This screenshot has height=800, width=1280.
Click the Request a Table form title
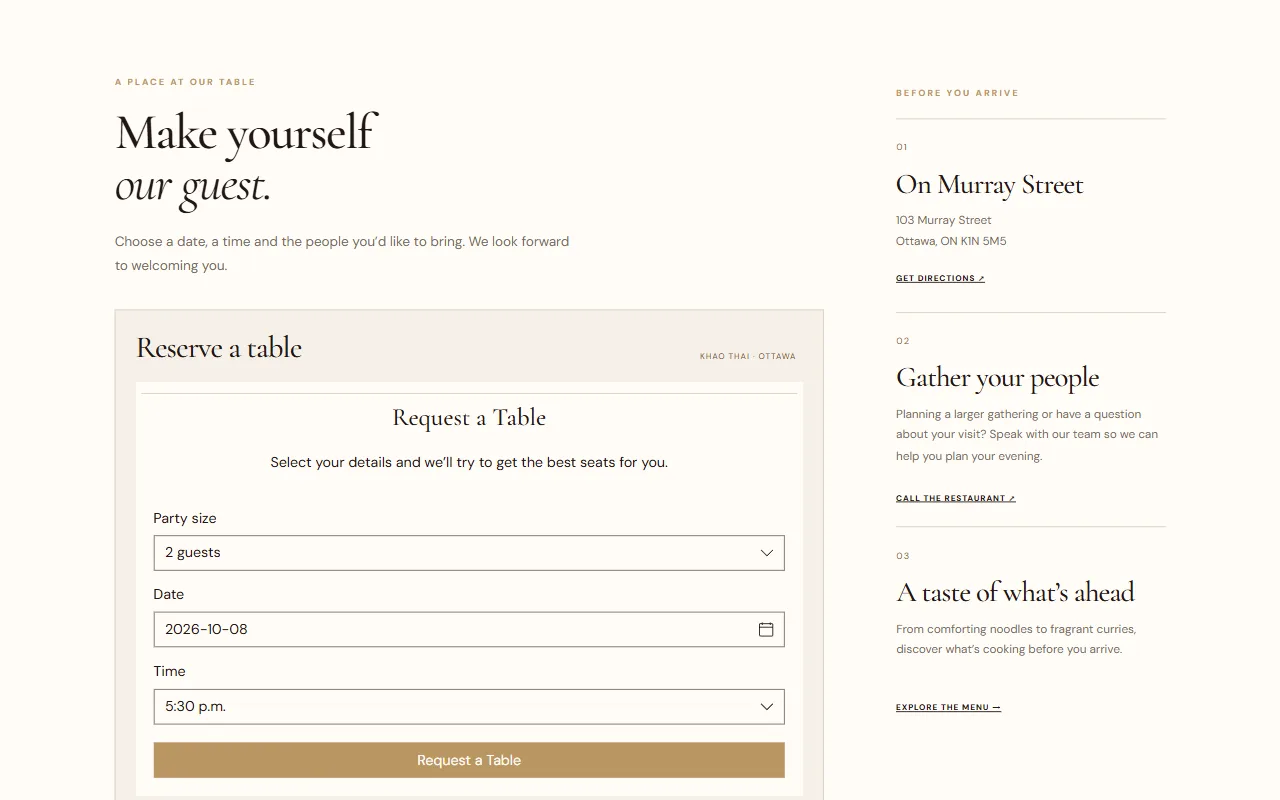469,418
